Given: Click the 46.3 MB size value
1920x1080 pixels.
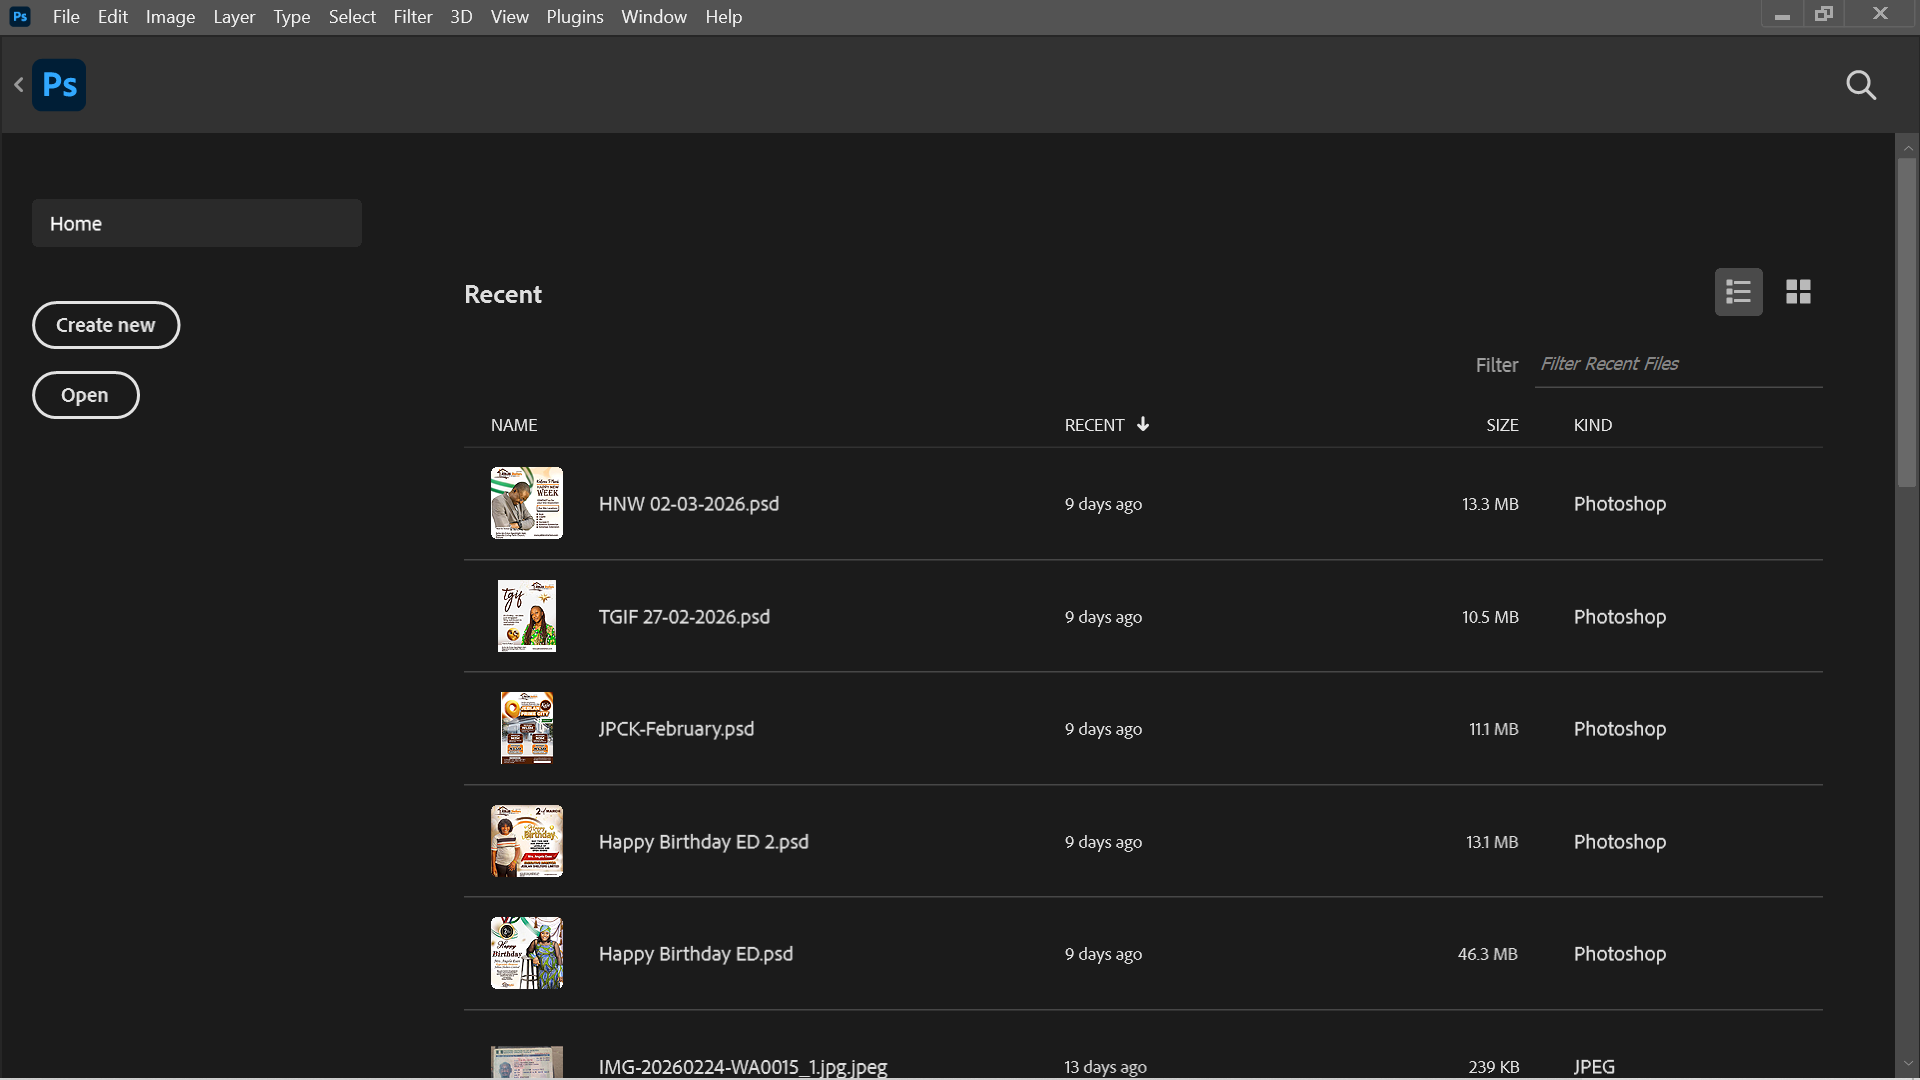Looking at the screenshot, I should (1488, 954).
